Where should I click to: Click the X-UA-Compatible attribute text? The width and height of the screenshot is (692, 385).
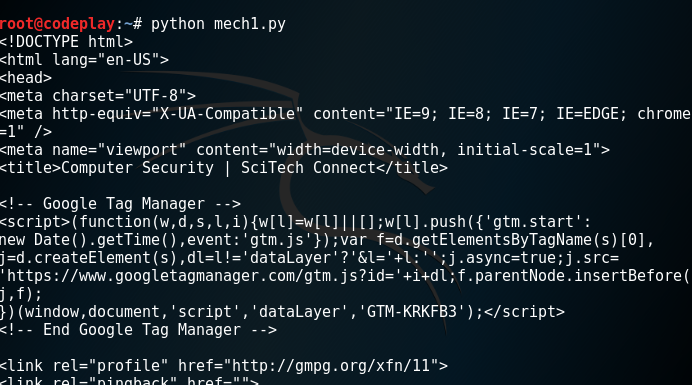(x=227, y=114)
